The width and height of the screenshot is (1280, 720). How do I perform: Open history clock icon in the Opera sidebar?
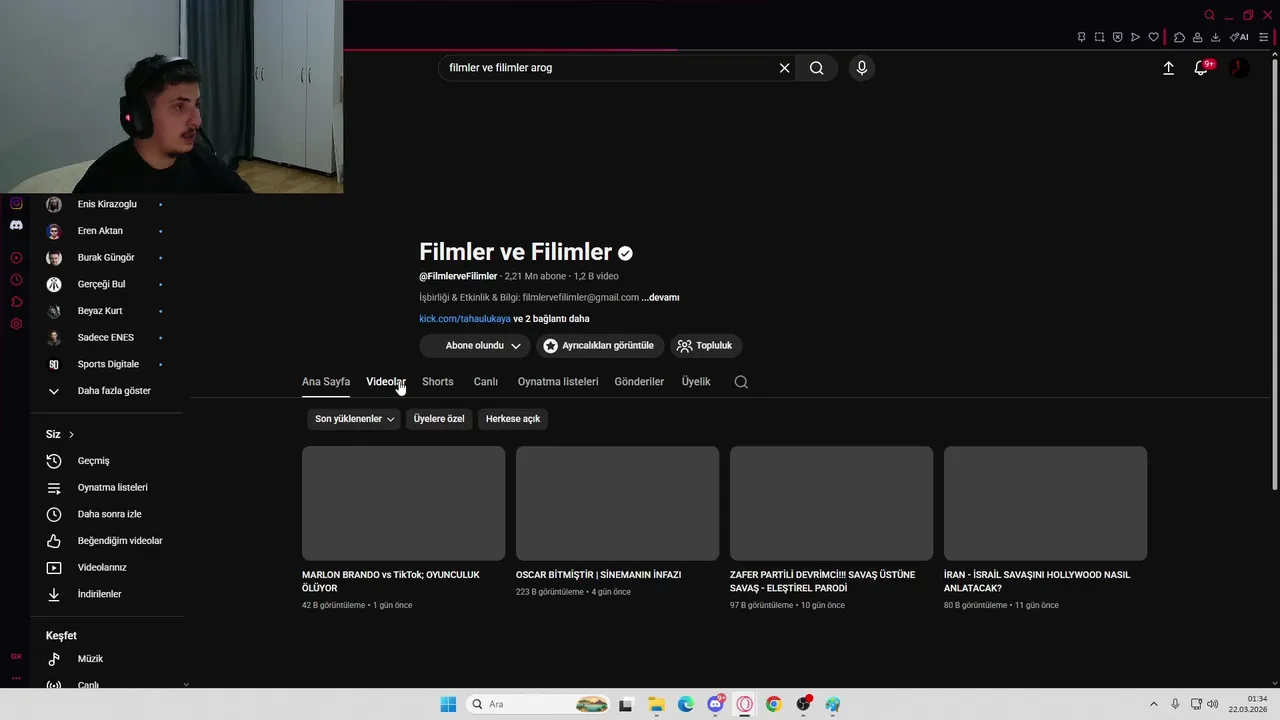[16, 280]
